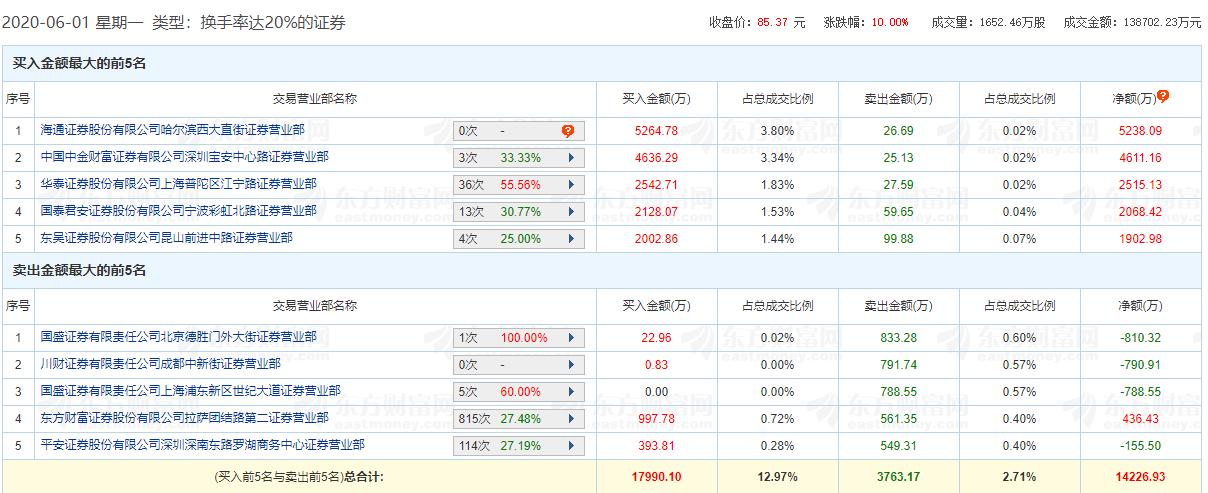Click the 卖出金额最大的前5名 section heading
This screenshot has height=493, width=1208.
coord(80,270)
